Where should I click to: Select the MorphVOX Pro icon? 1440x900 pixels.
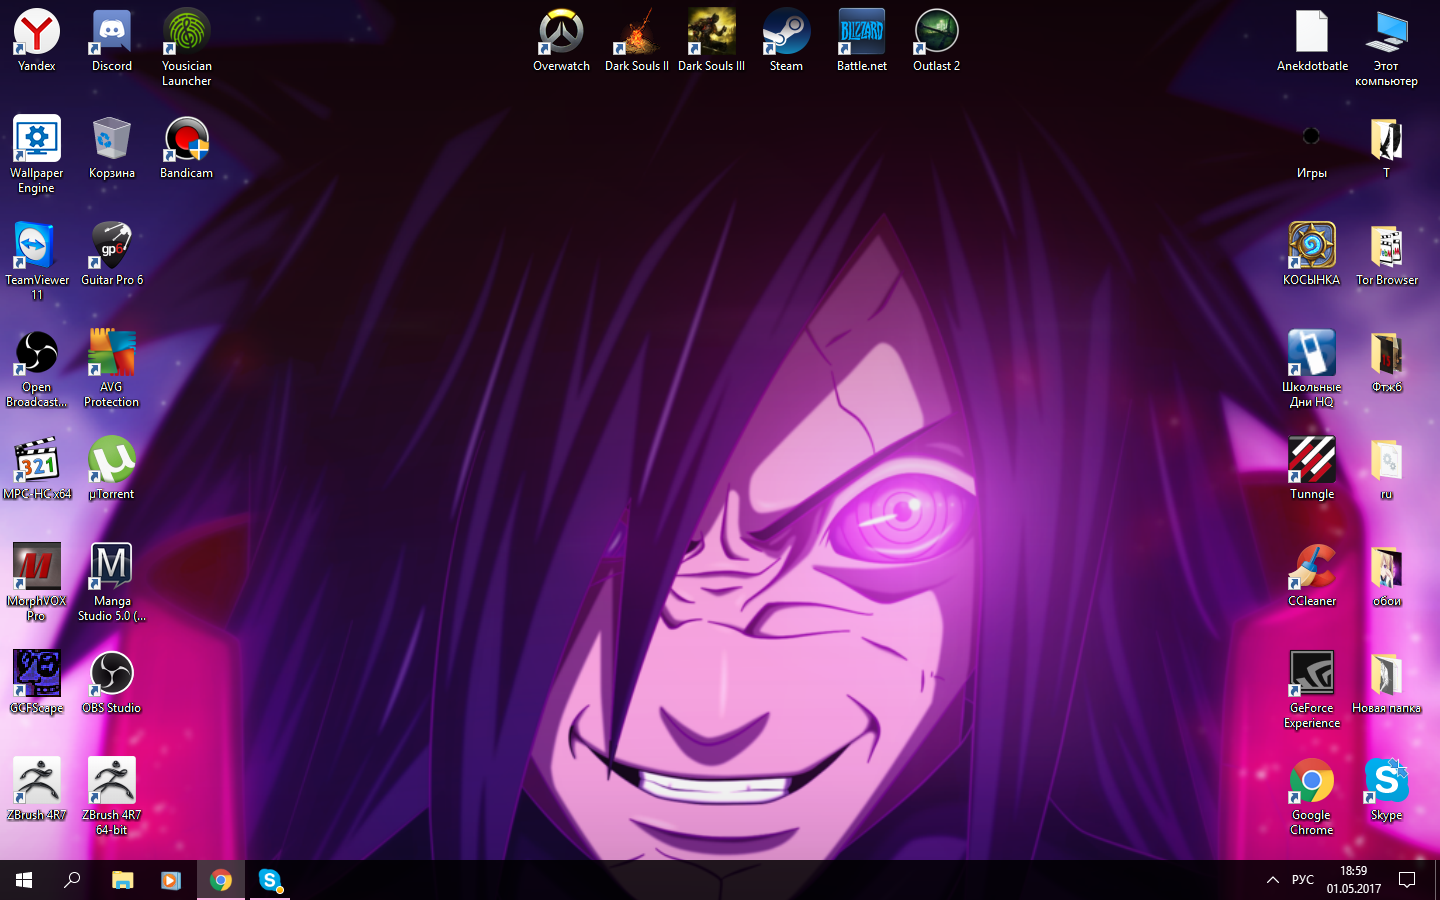click(37, 583)
